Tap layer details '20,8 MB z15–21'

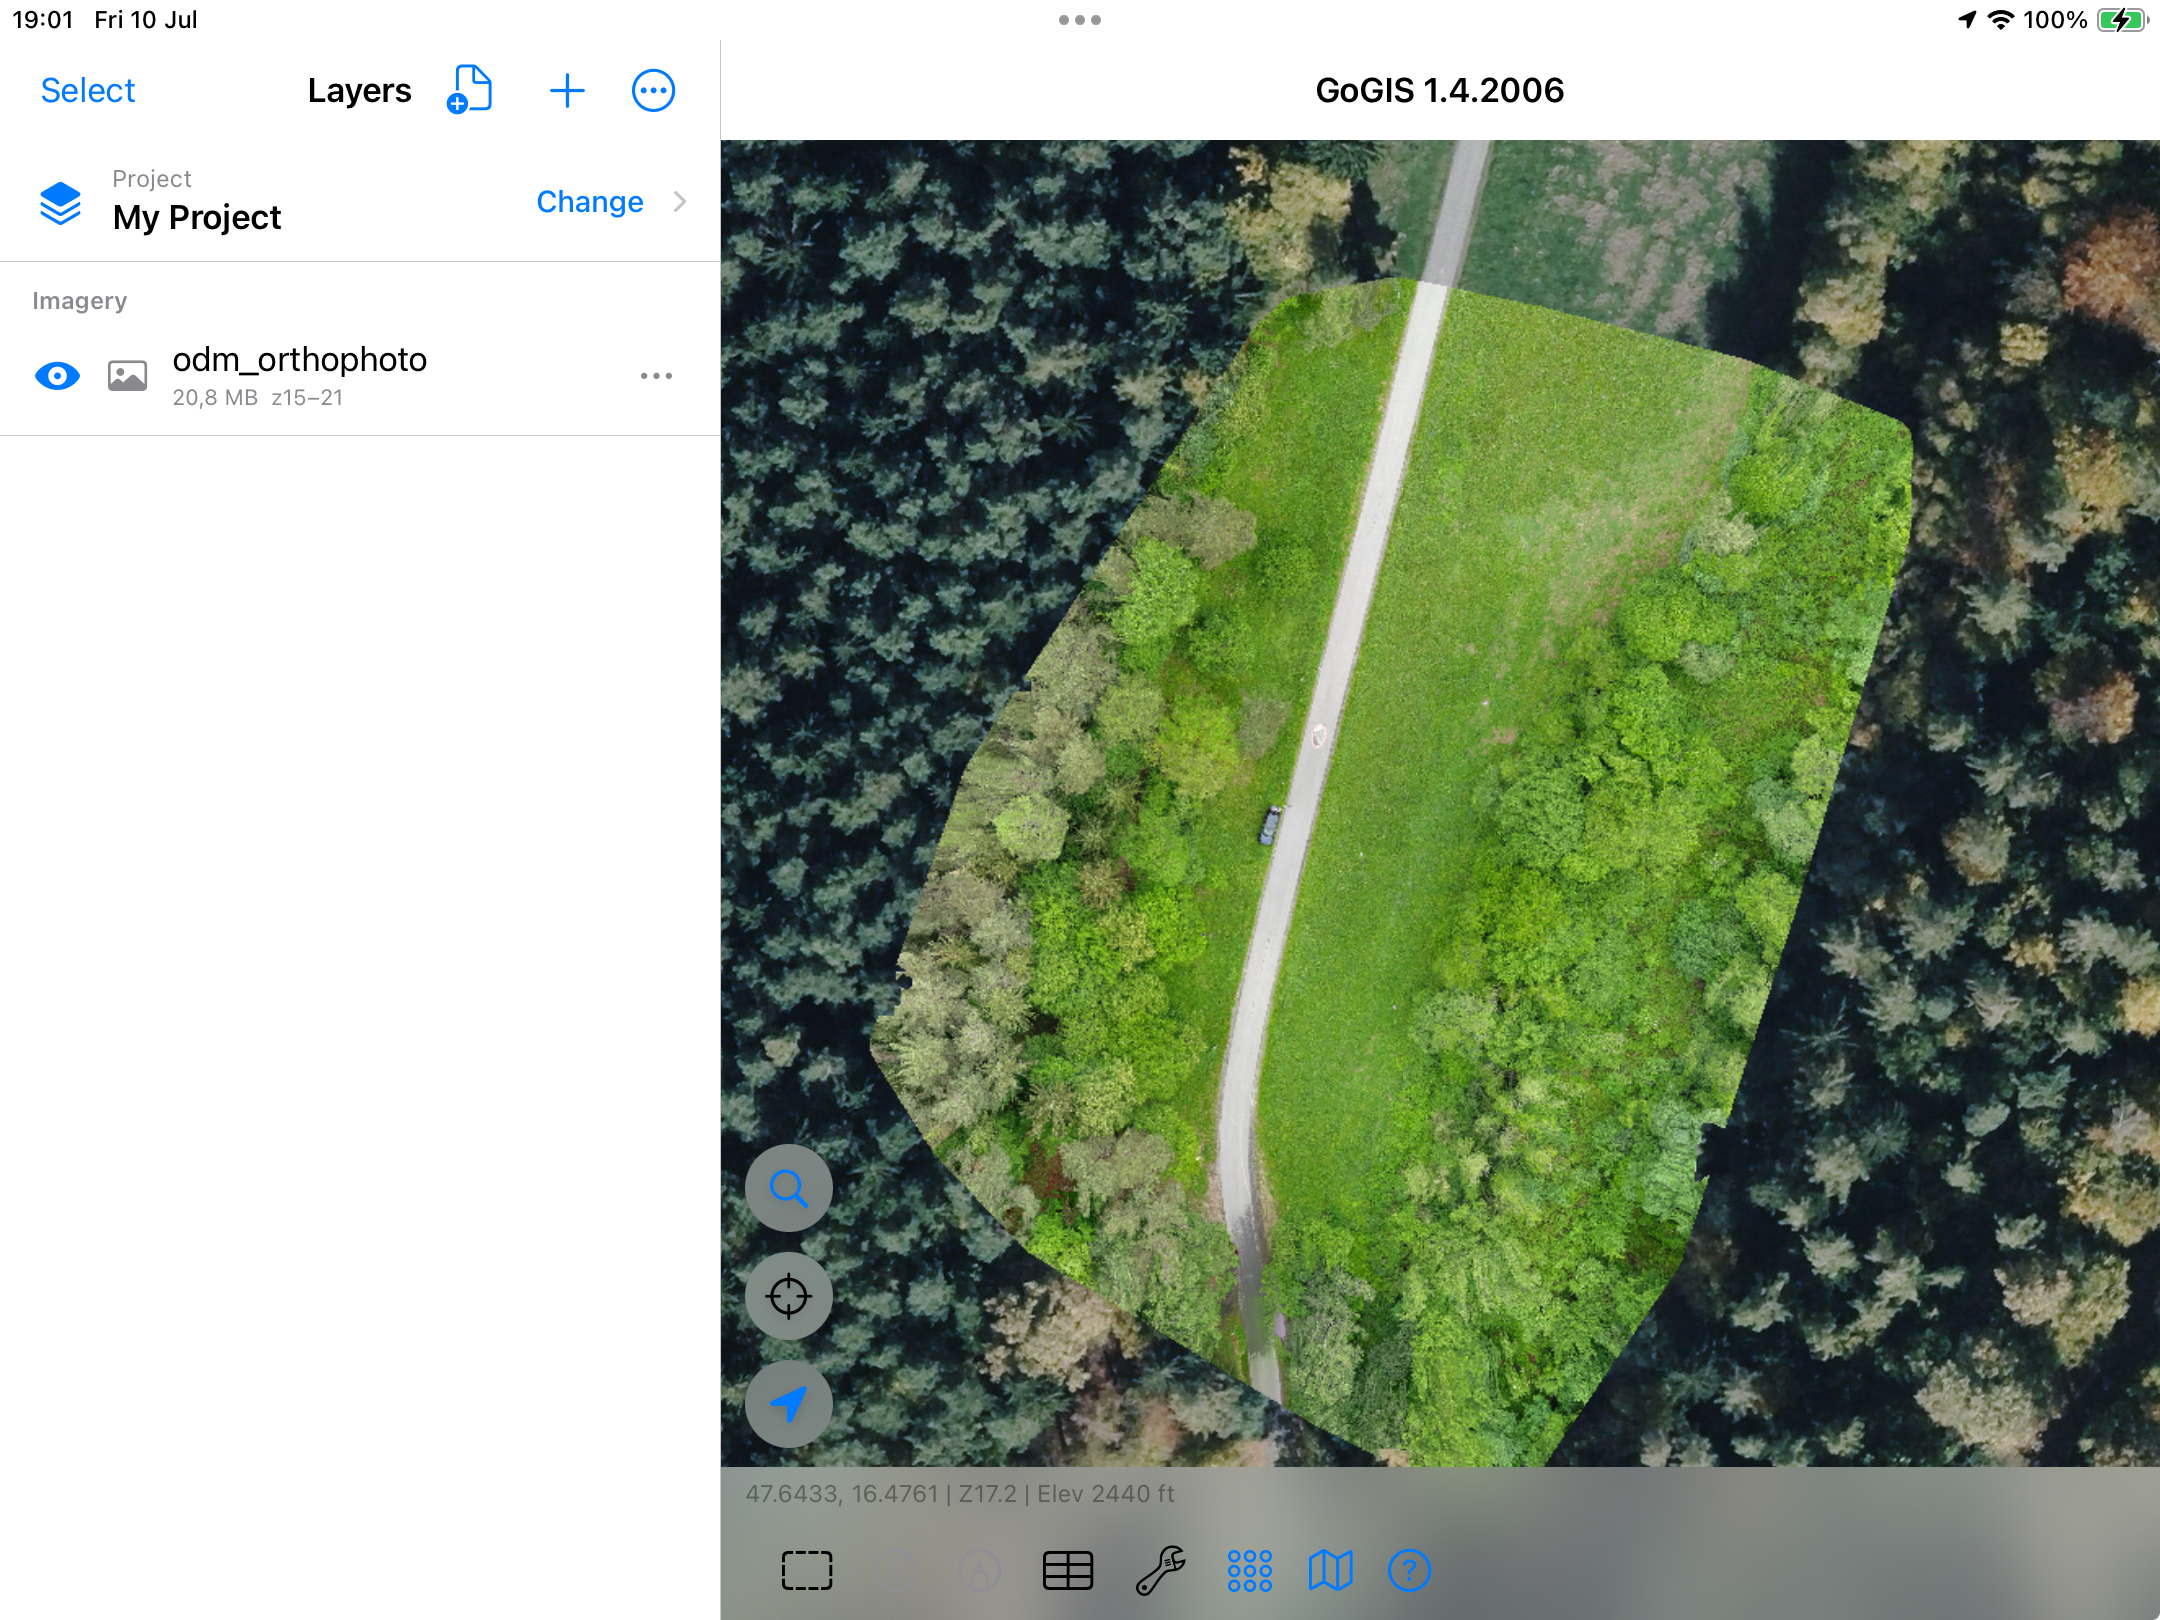click(257, 398)
